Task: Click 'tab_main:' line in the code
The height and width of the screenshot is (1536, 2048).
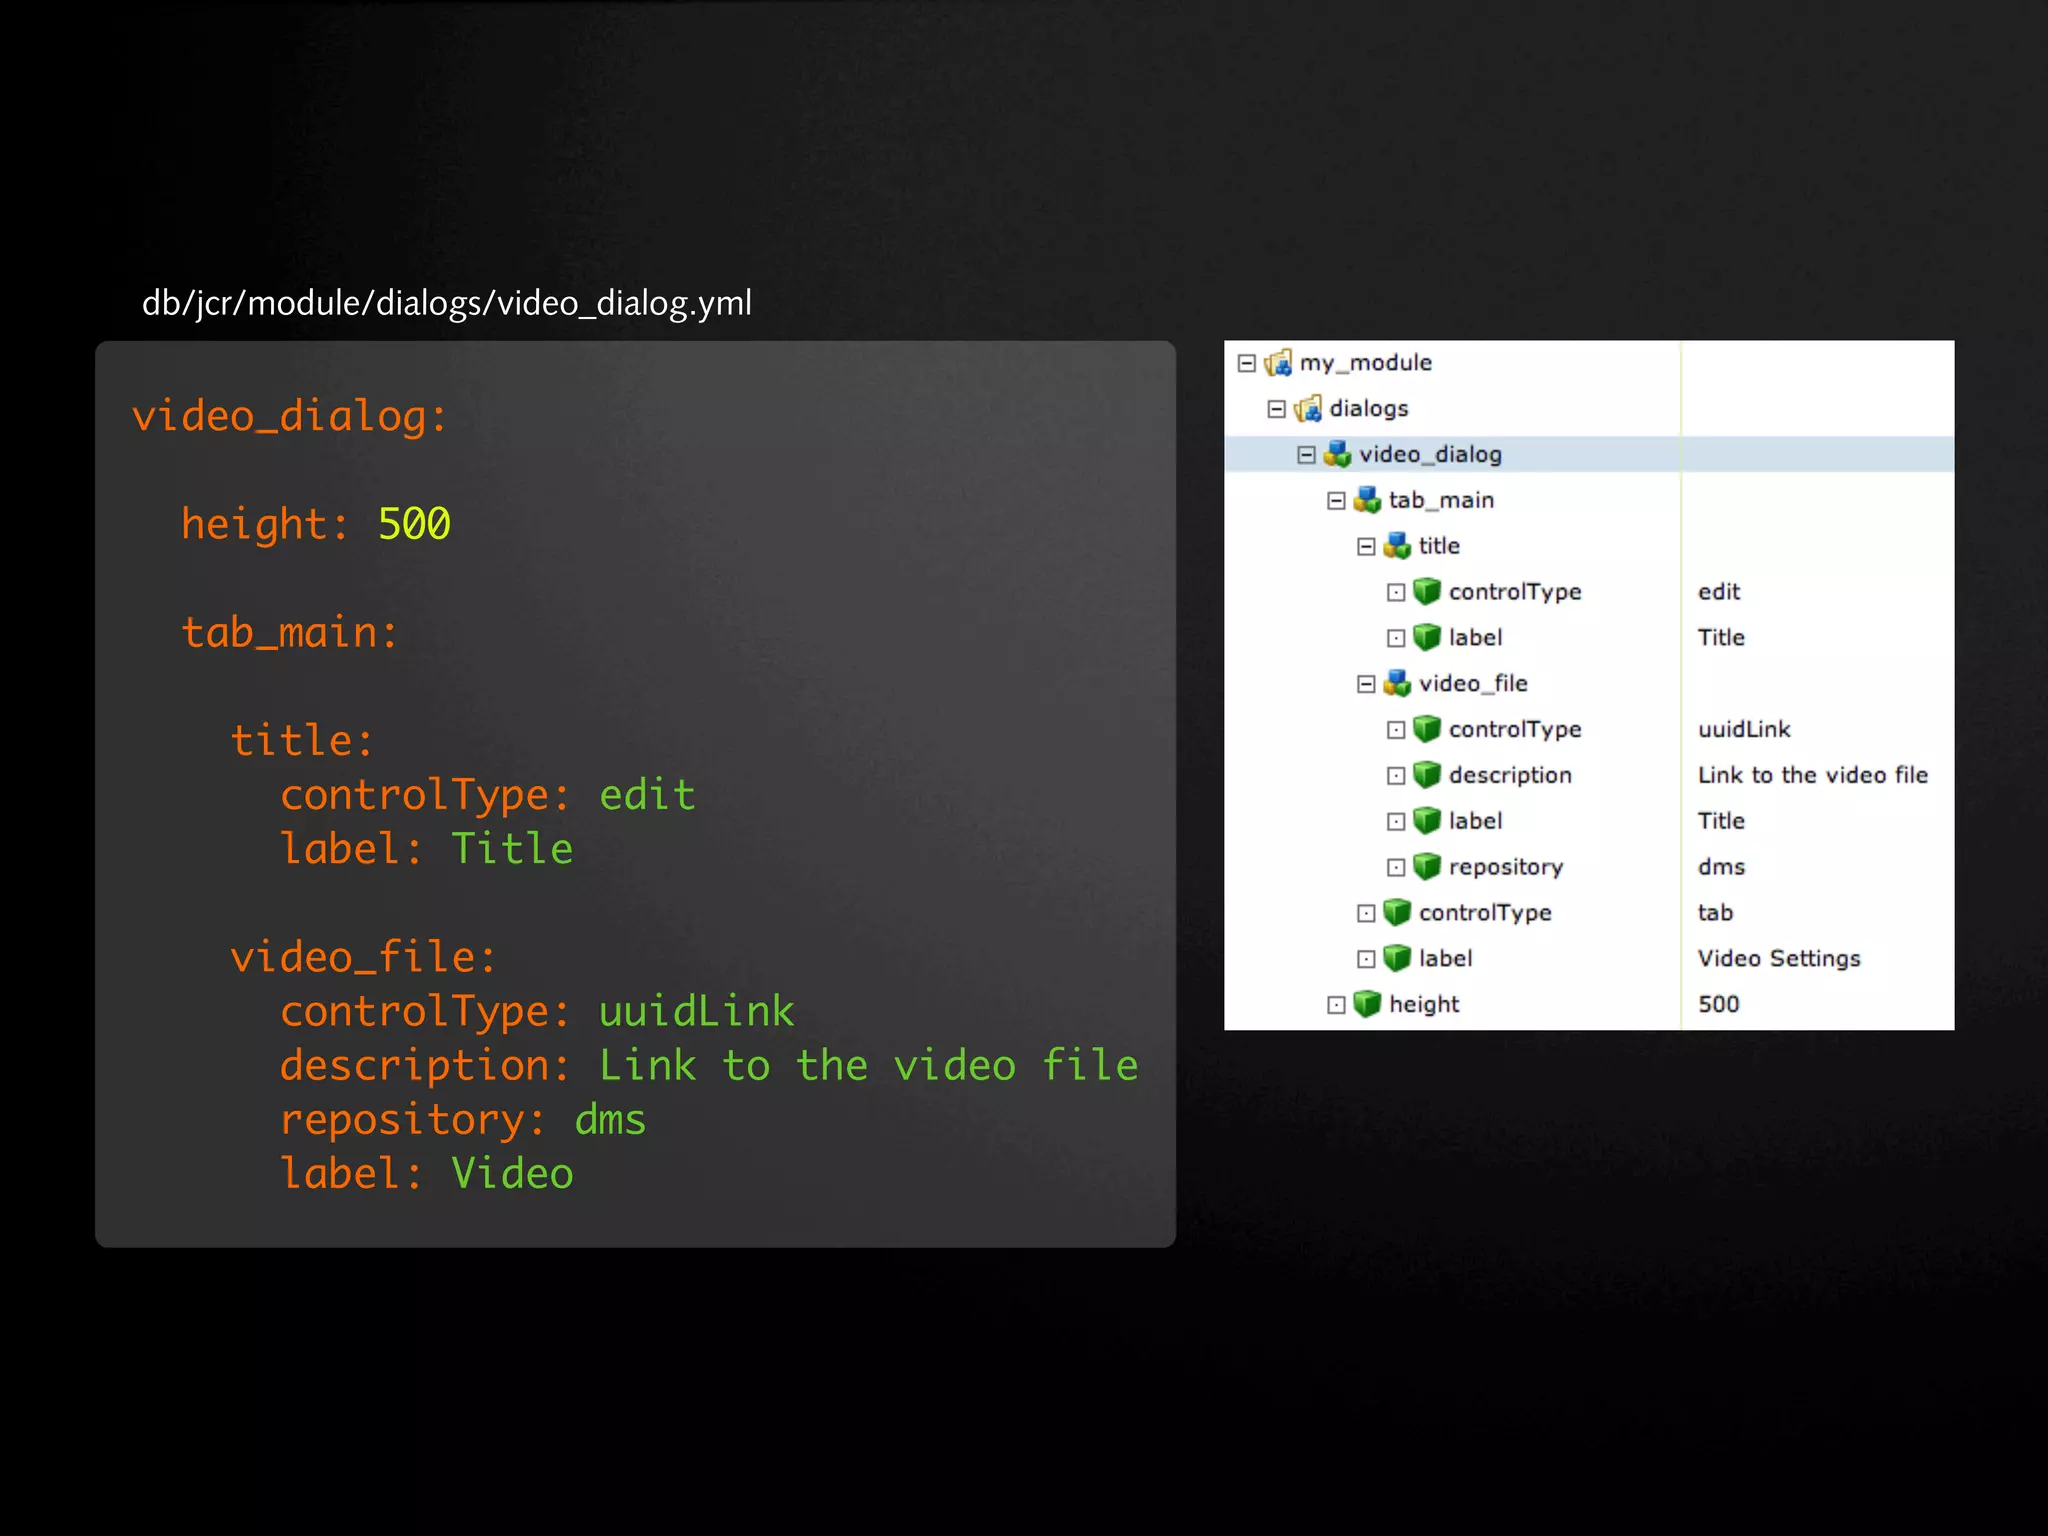Action: click(290, 632)
